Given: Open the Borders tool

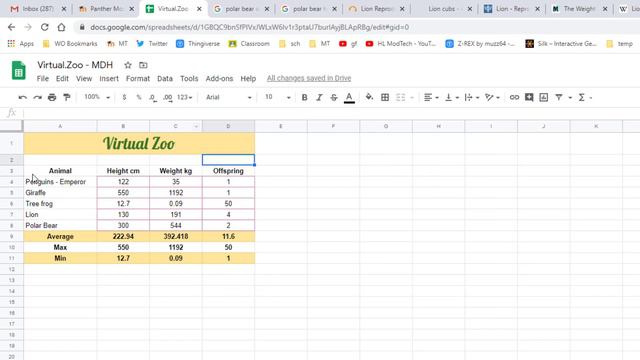Looking at the screenshot, I should pyautogui.click(x=384, y=97).
